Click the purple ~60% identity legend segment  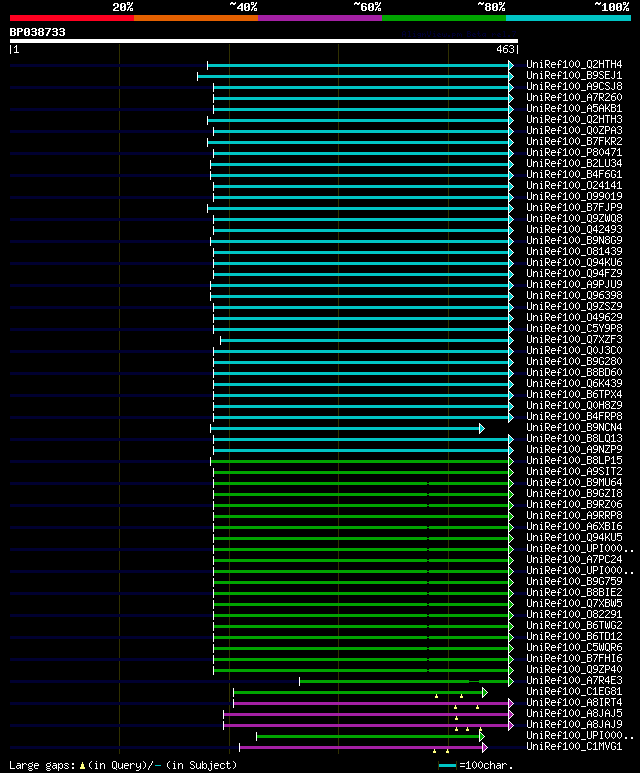click(x=320, y=18)
